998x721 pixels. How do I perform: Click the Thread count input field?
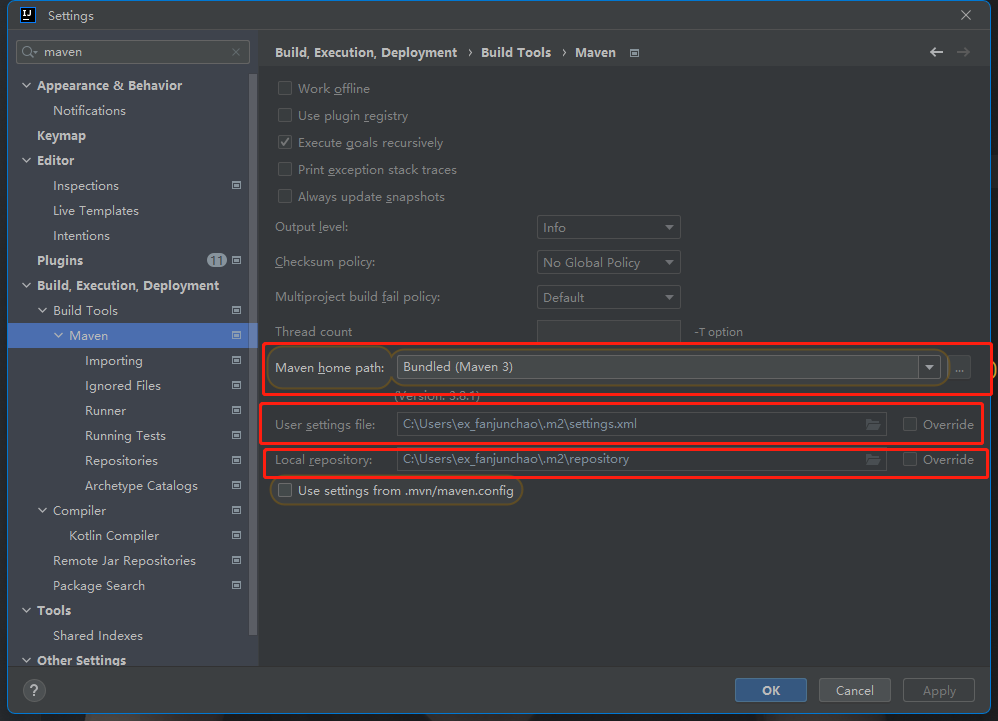tap(608, 331)
